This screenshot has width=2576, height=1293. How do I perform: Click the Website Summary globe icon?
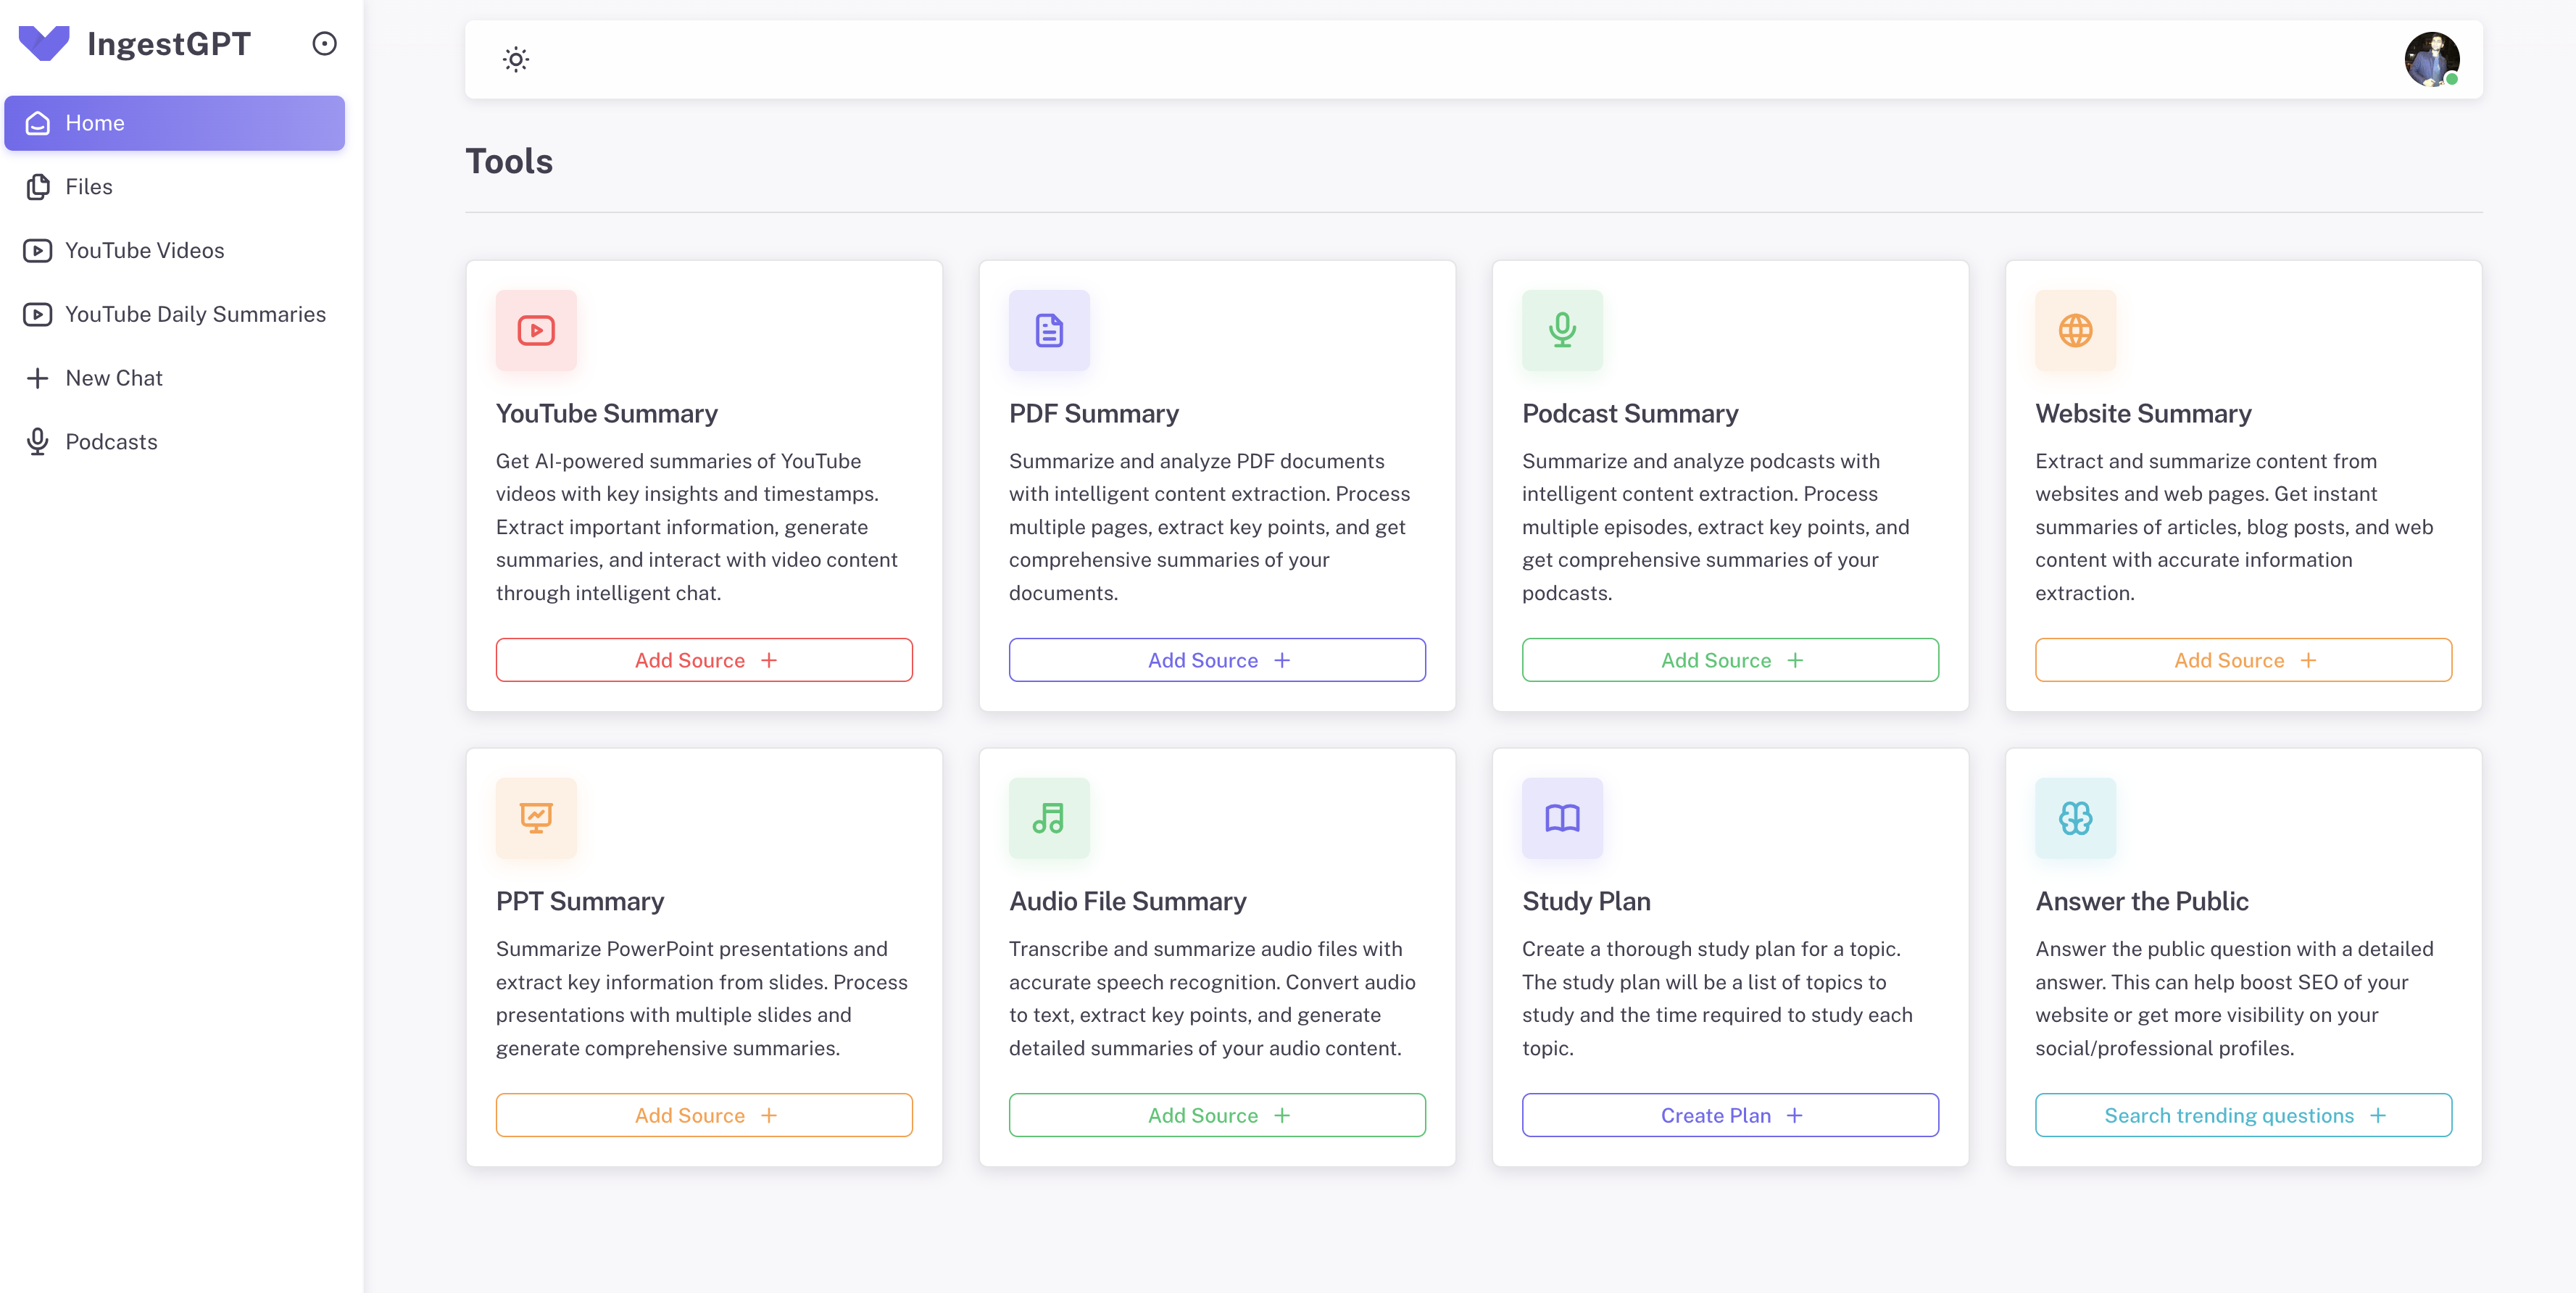2075,331
